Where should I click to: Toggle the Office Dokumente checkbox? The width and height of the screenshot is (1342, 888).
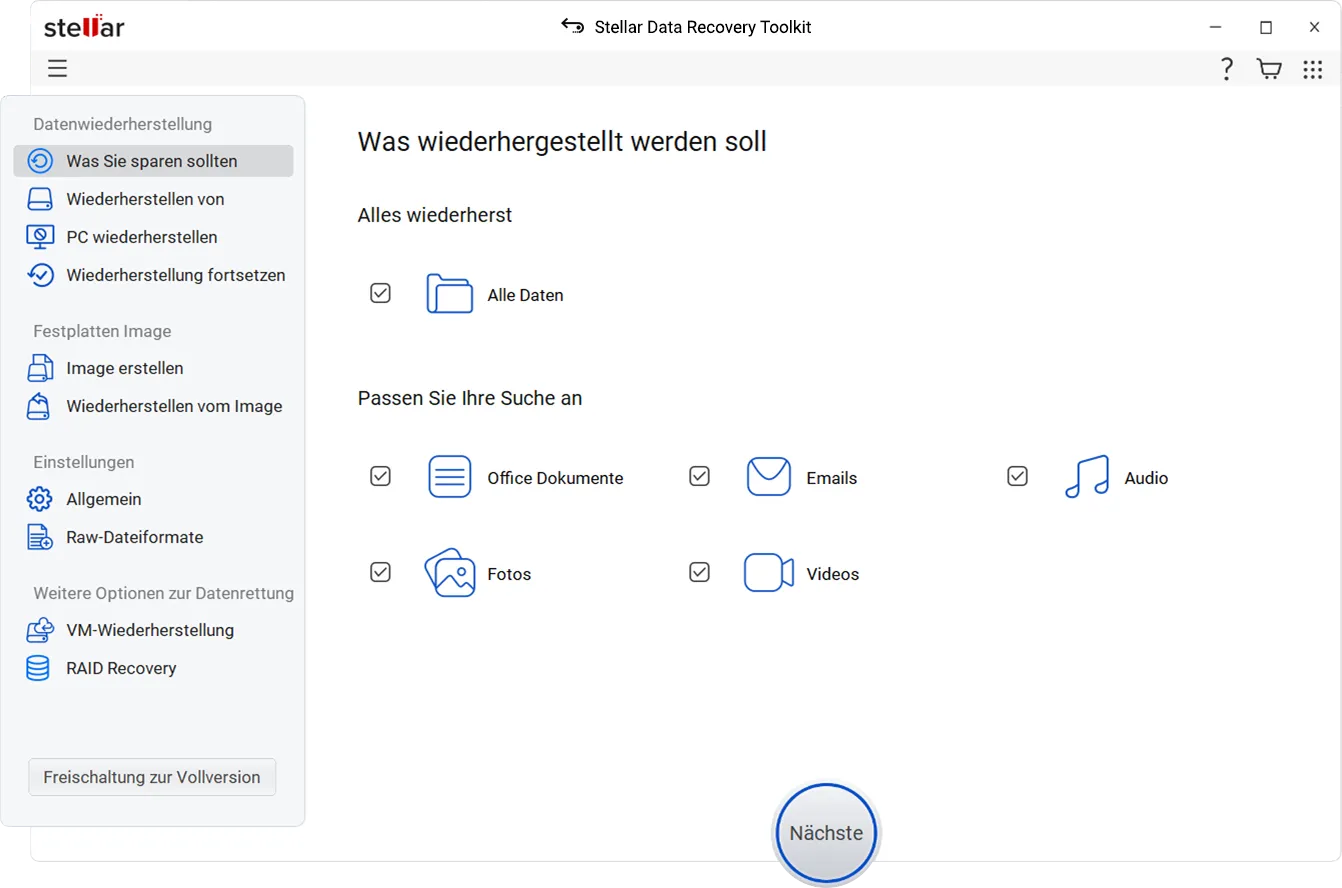click(380, 476)
